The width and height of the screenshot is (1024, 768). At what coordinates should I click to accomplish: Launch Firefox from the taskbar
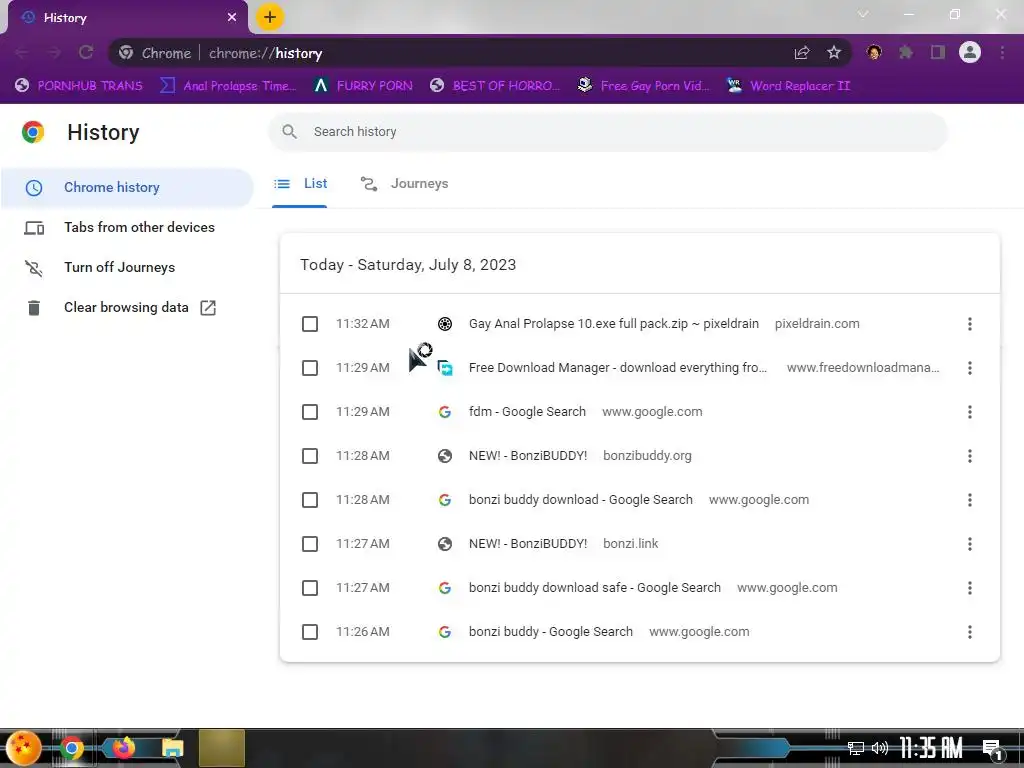coord(123,748)
